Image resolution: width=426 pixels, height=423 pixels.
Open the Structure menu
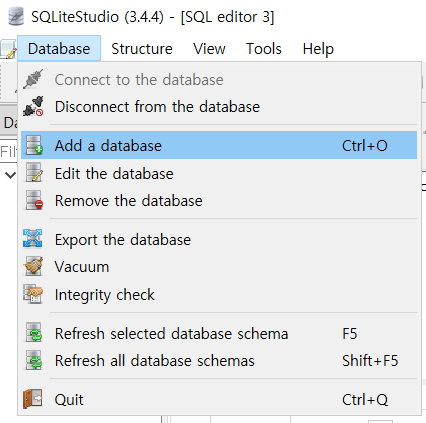click(x=142, y=49)
